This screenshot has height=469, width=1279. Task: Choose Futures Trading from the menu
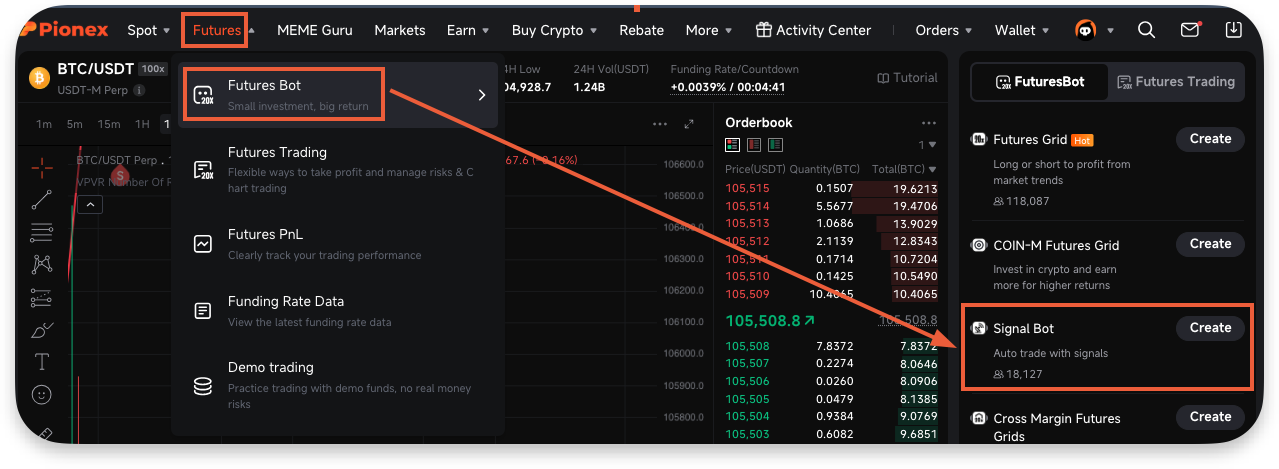point(338,169)
